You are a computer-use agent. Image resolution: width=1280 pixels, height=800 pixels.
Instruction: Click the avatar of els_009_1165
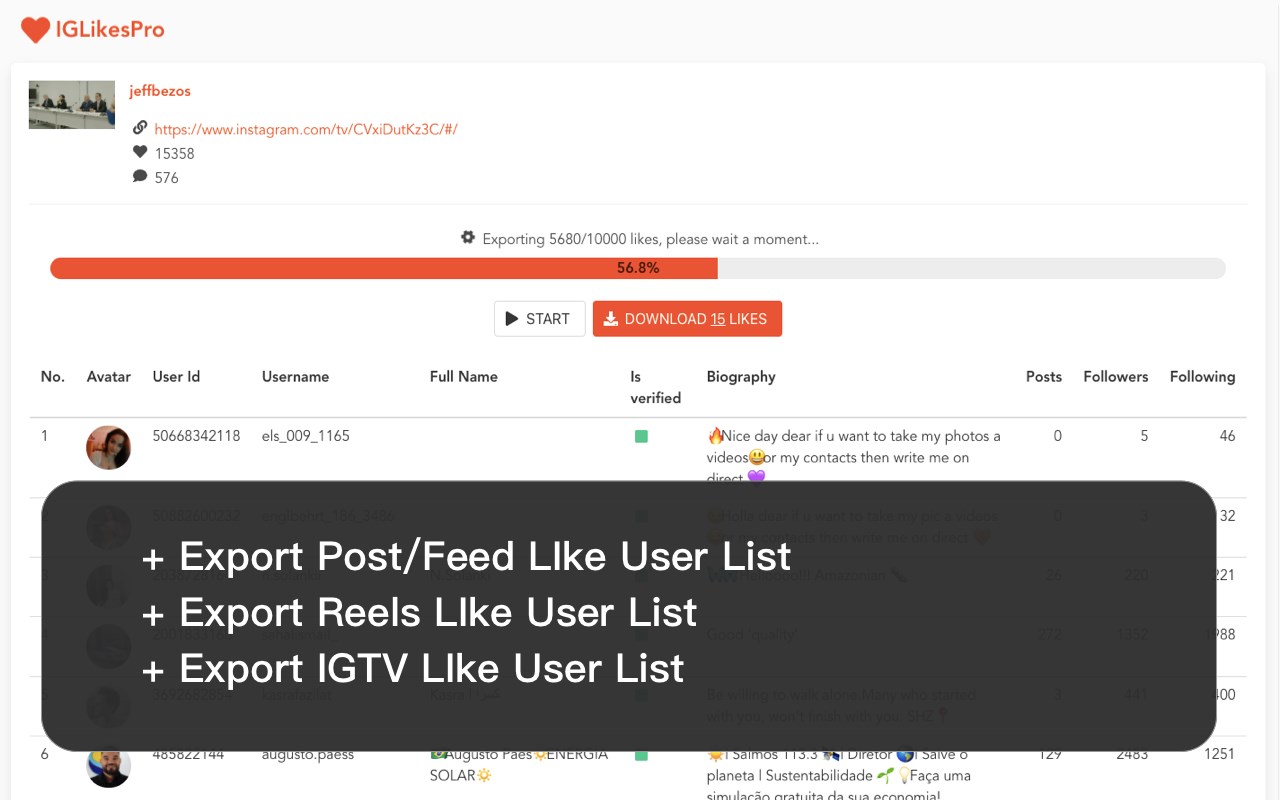click(109, 448)
